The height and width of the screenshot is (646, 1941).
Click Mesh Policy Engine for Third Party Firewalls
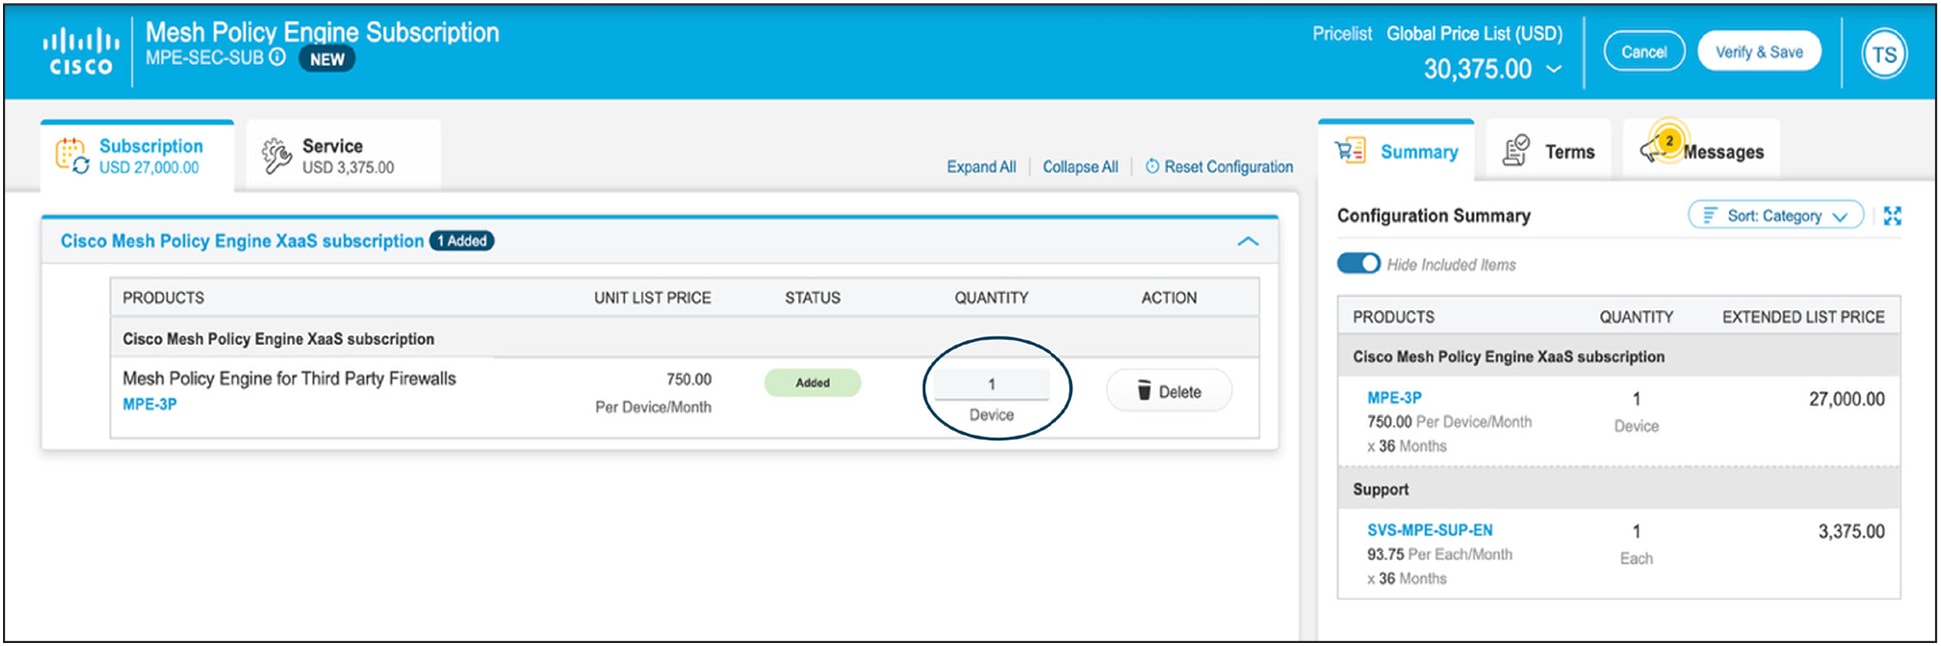[289, 379]
